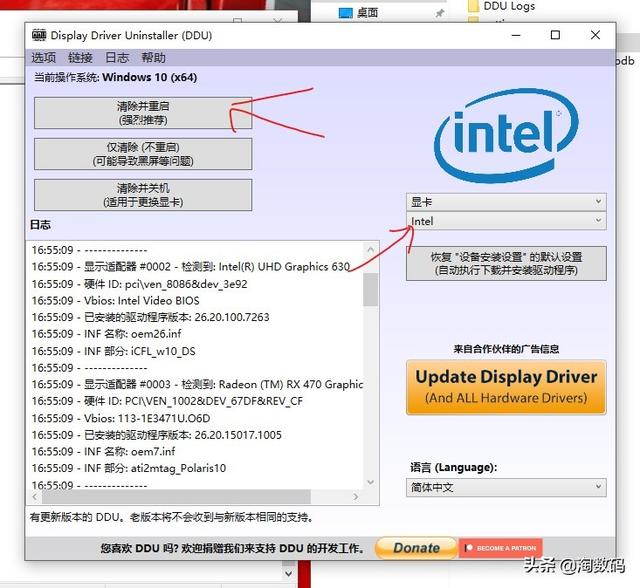Click the pin icon beside 桌面
640x588 pixels.
[x=440, y=13]
